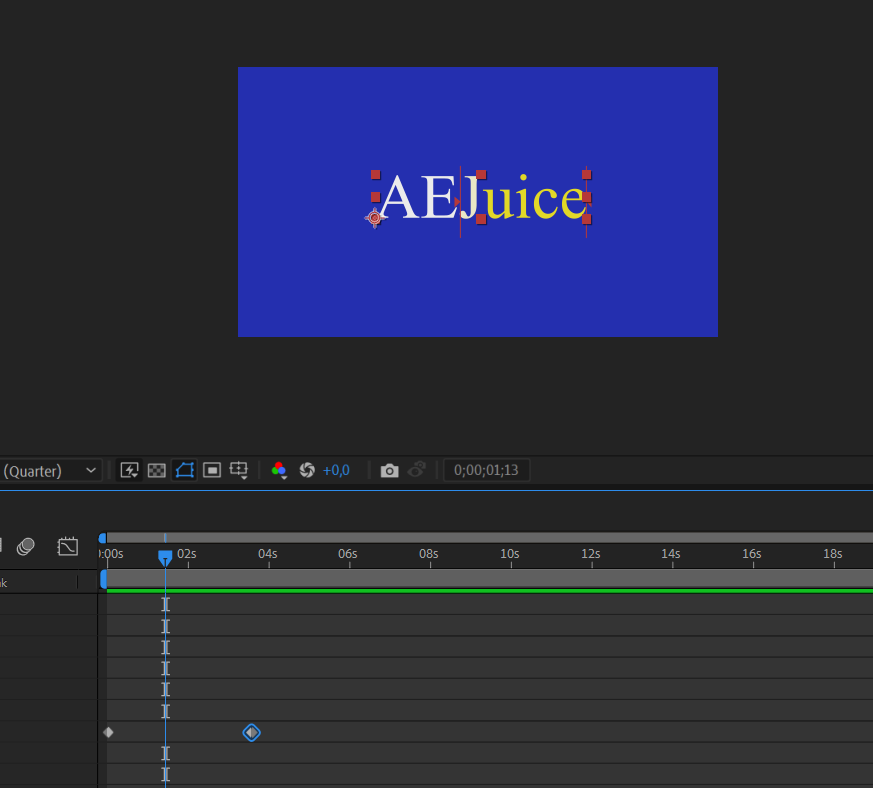Click the +0,0 exposure value
The image size is (873, 788).
coord(336,471)
